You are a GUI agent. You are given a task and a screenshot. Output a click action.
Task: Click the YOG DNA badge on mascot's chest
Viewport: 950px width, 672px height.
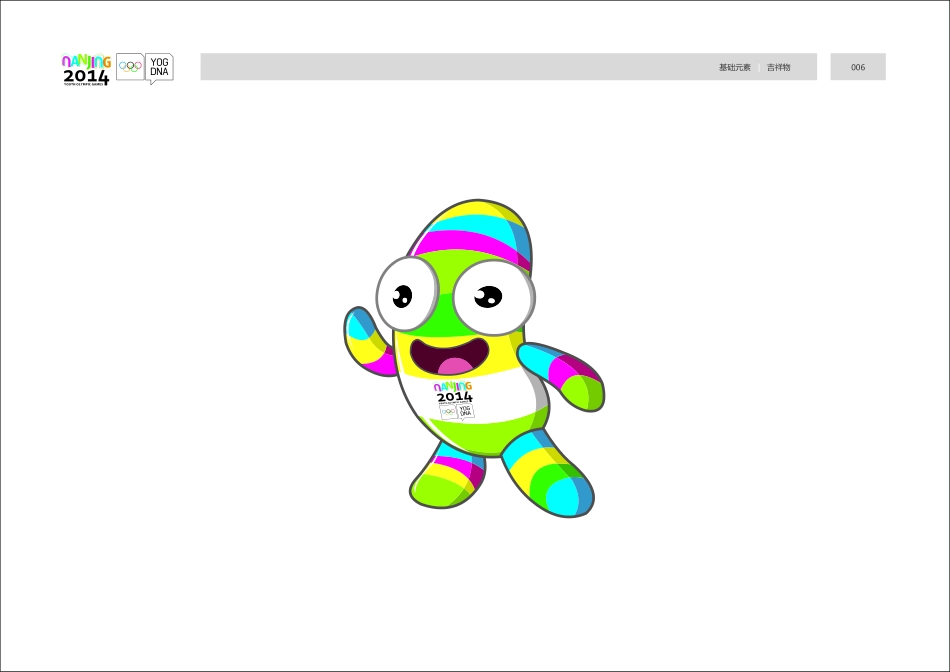coord(465,410)
